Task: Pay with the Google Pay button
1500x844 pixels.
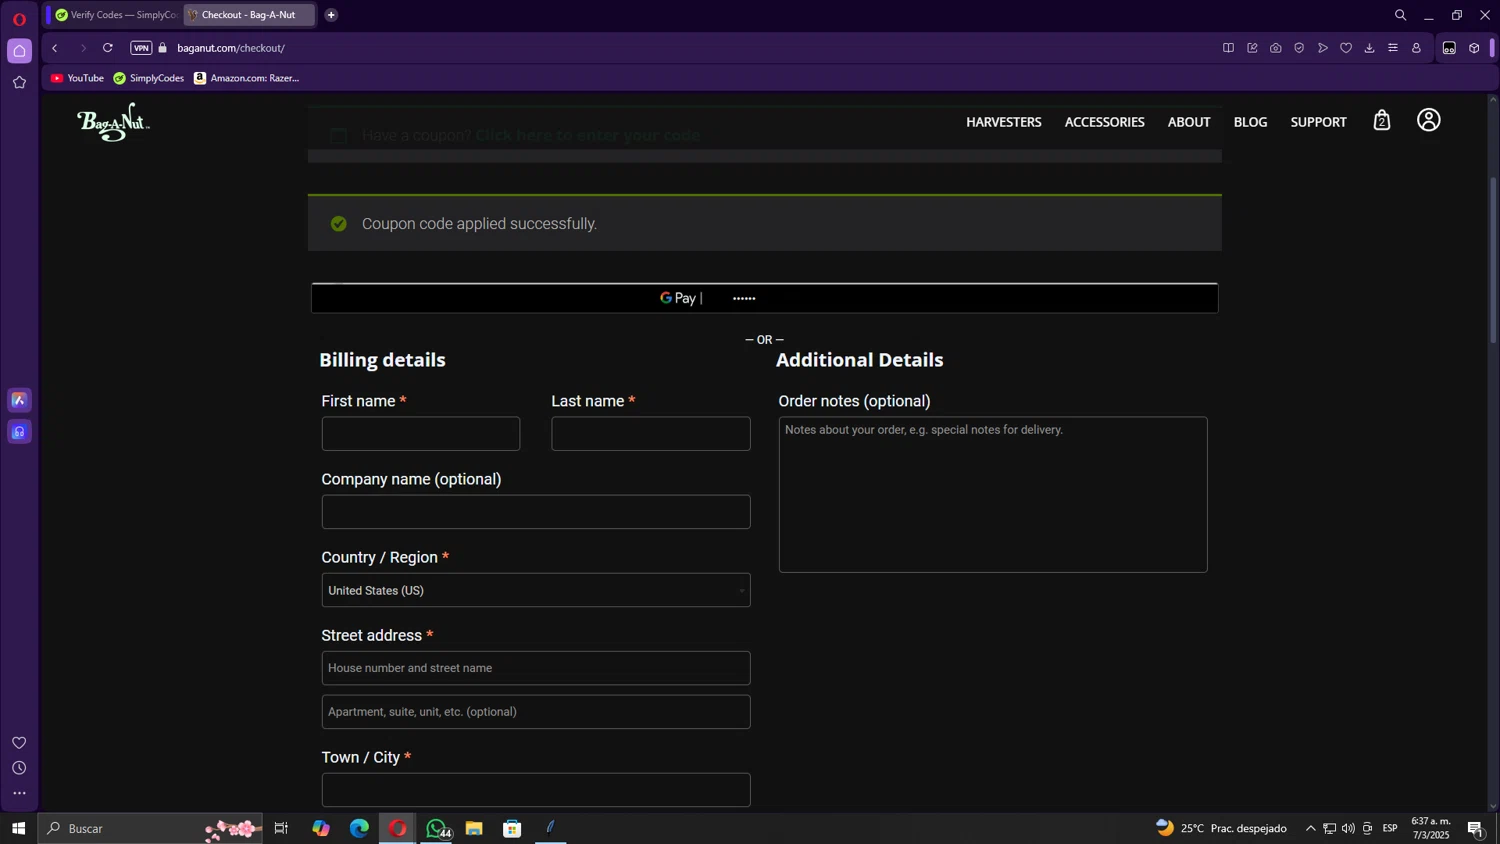Action: (x=764, y=298)
